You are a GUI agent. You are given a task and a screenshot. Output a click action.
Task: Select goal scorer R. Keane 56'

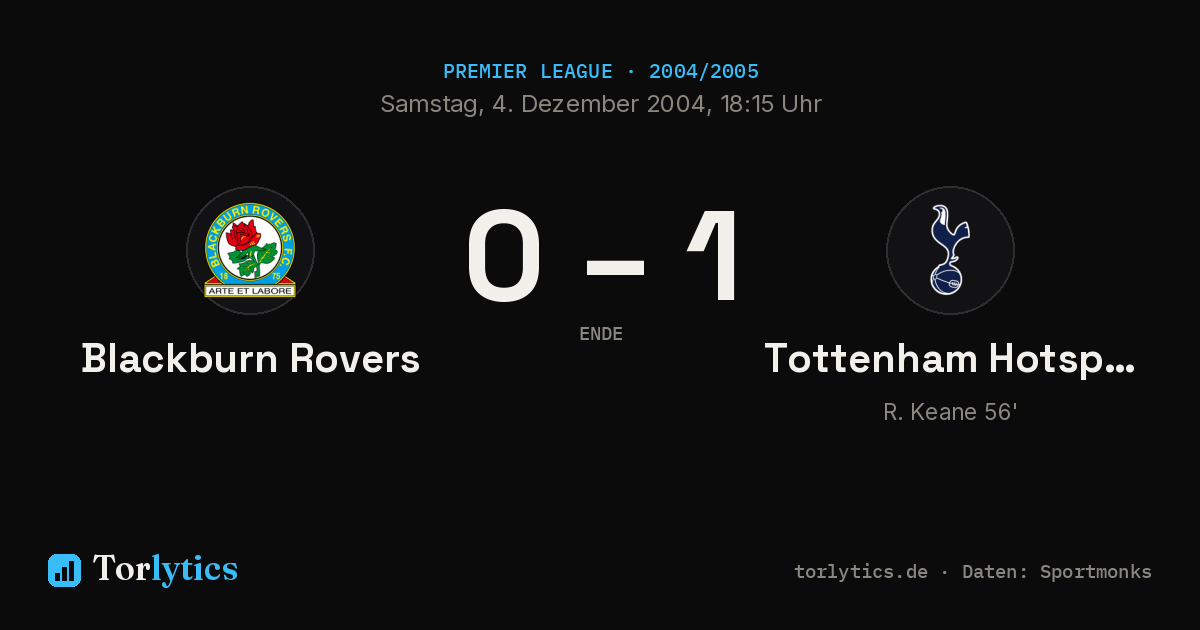[x=950, y=412]
